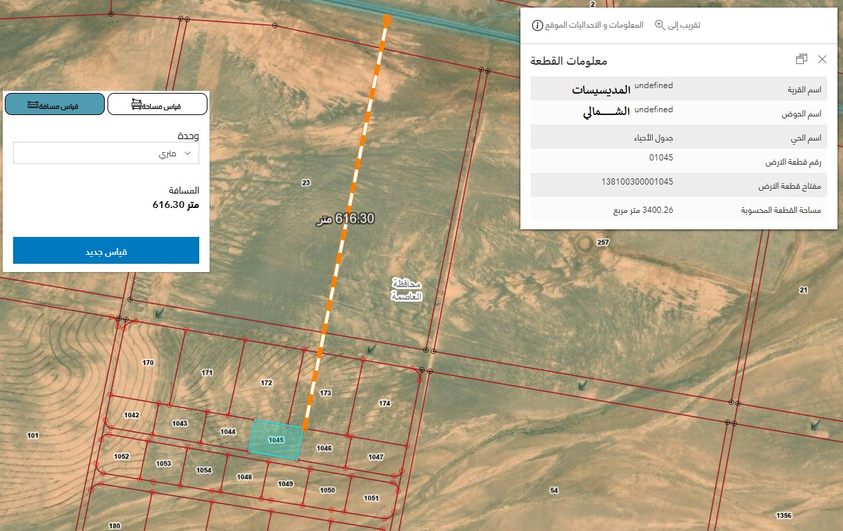Click the area icon in قياس مساحة tab
Screen dimensions: 843x531
137,104
